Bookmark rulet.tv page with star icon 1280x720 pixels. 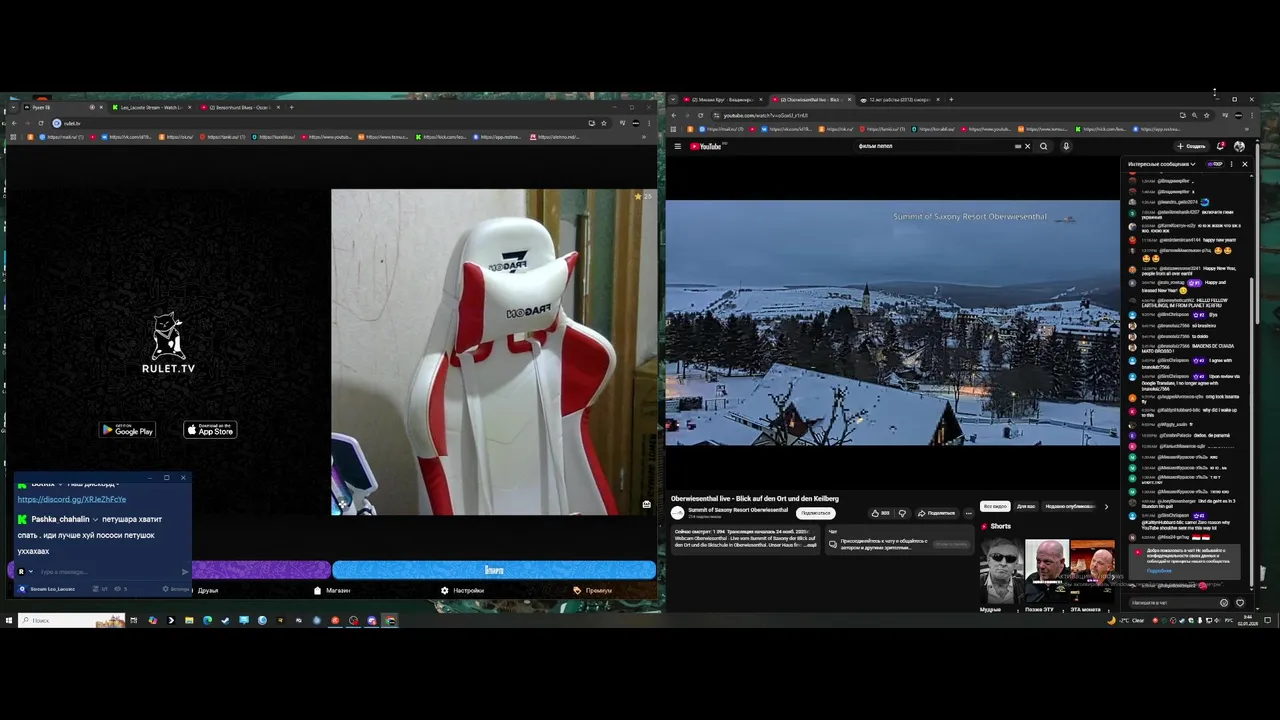click(x=603, y=123)
